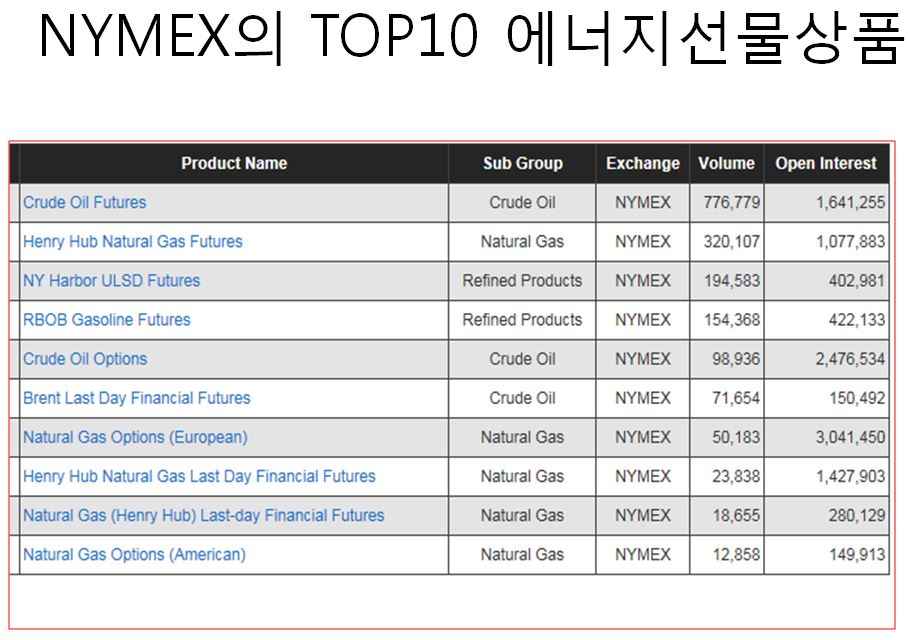Click the Exchange column header
Image resolution: width=908 pixels, height=640 pixels.
click(643, 163)
